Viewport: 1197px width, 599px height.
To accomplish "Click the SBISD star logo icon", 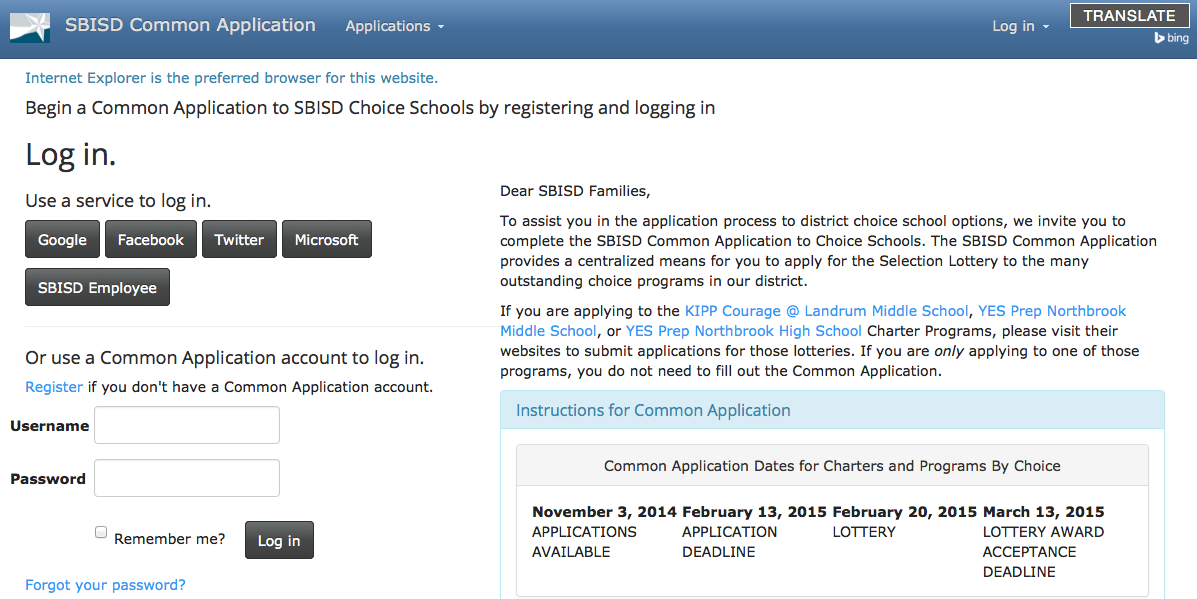I will [30, 27].
